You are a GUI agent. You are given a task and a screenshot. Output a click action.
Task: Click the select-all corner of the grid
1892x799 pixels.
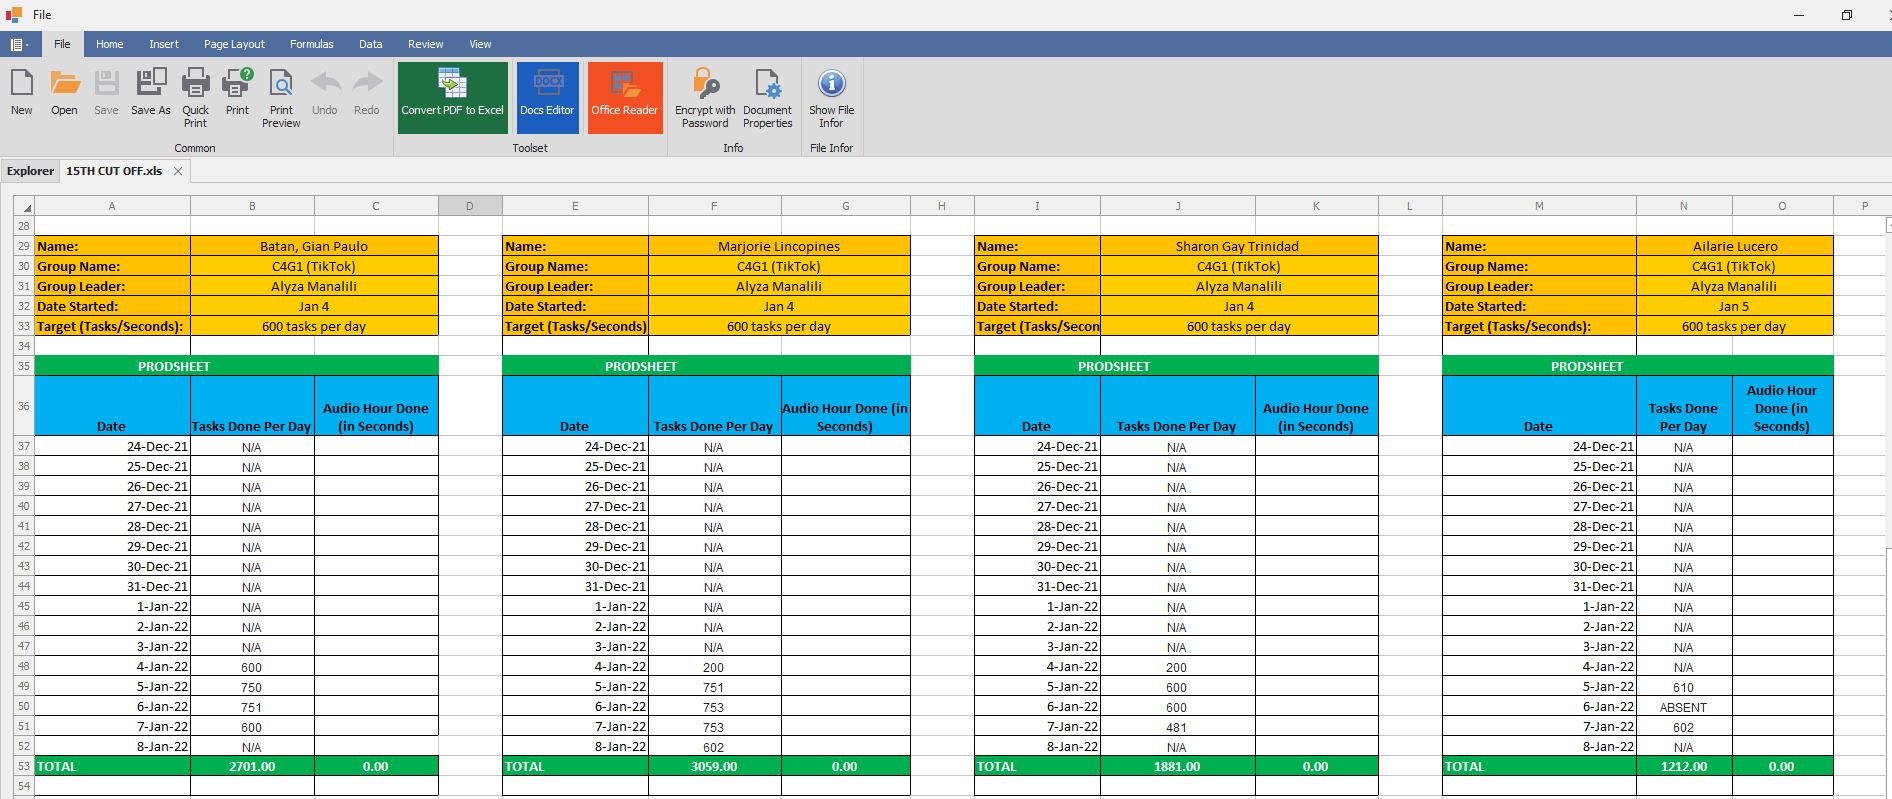click(x=24, y=206)
